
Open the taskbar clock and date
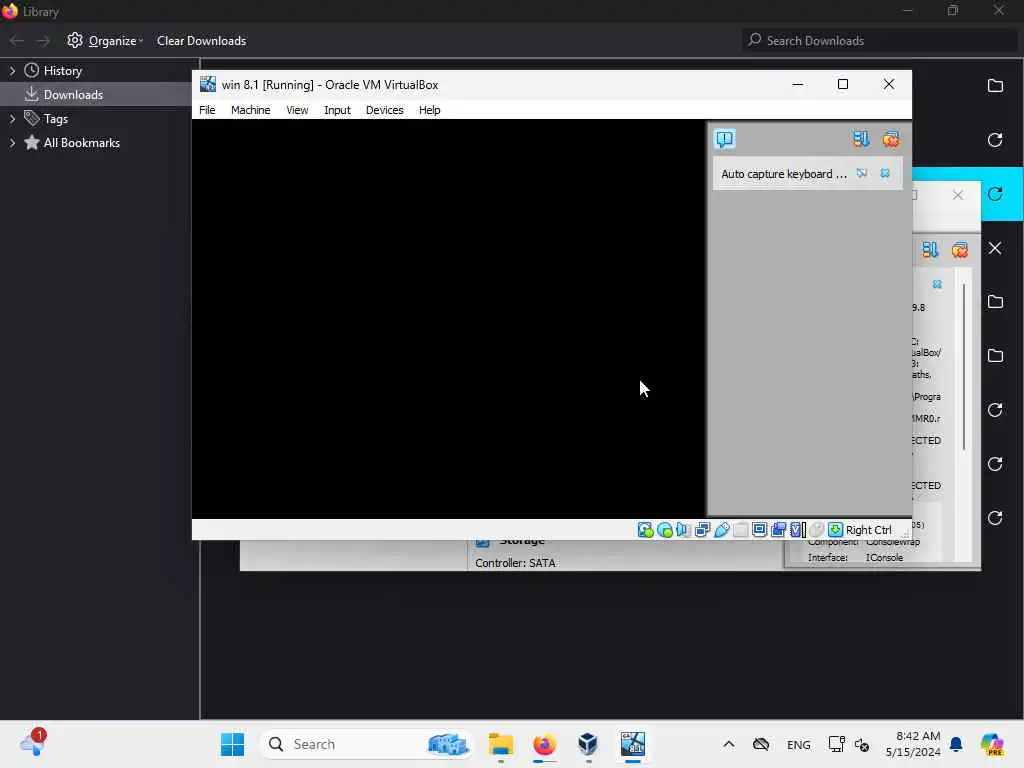[913, 744]
